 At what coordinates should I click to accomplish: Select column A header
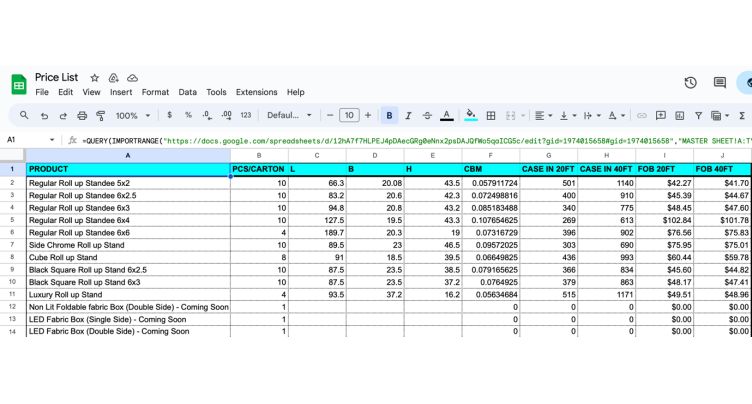[x=128, y=155]
